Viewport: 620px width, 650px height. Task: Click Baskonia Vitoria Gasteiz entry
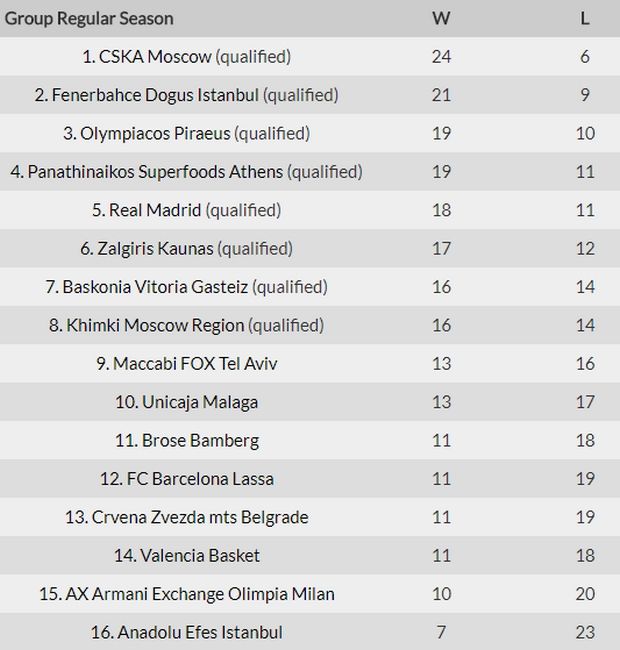coord(154,287)
